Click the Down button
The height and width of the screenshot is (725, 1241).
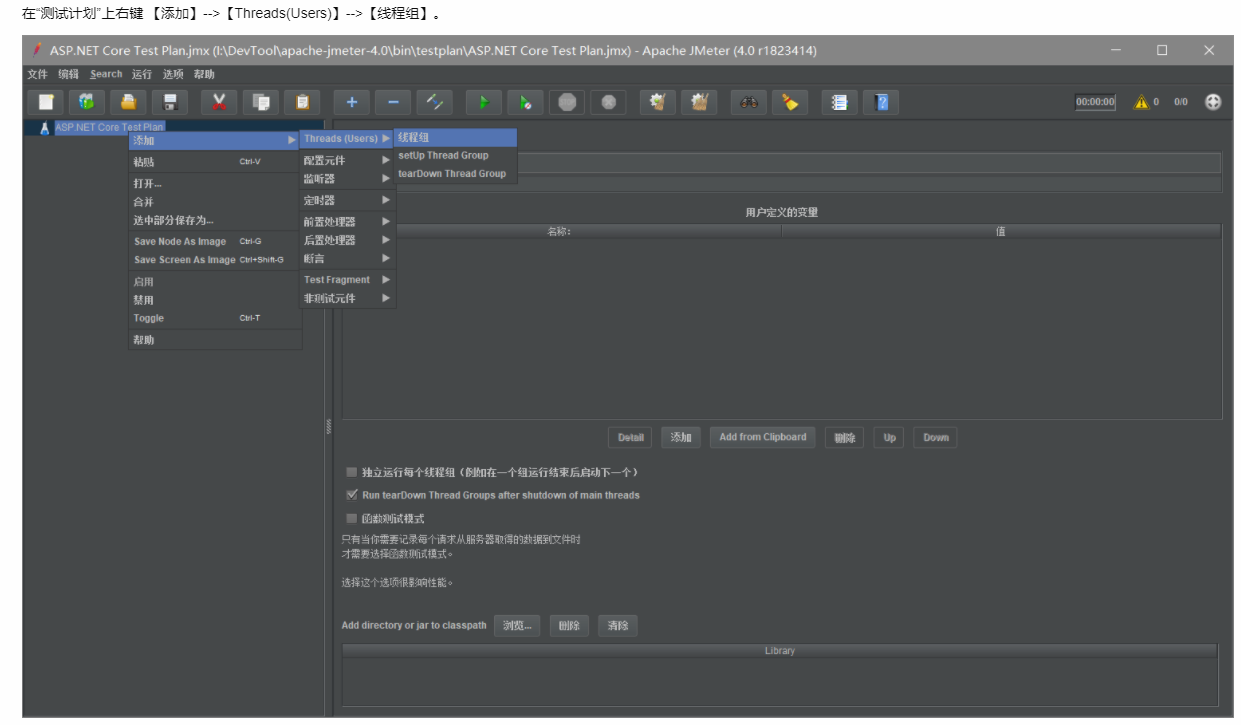[x=936, y=438]
